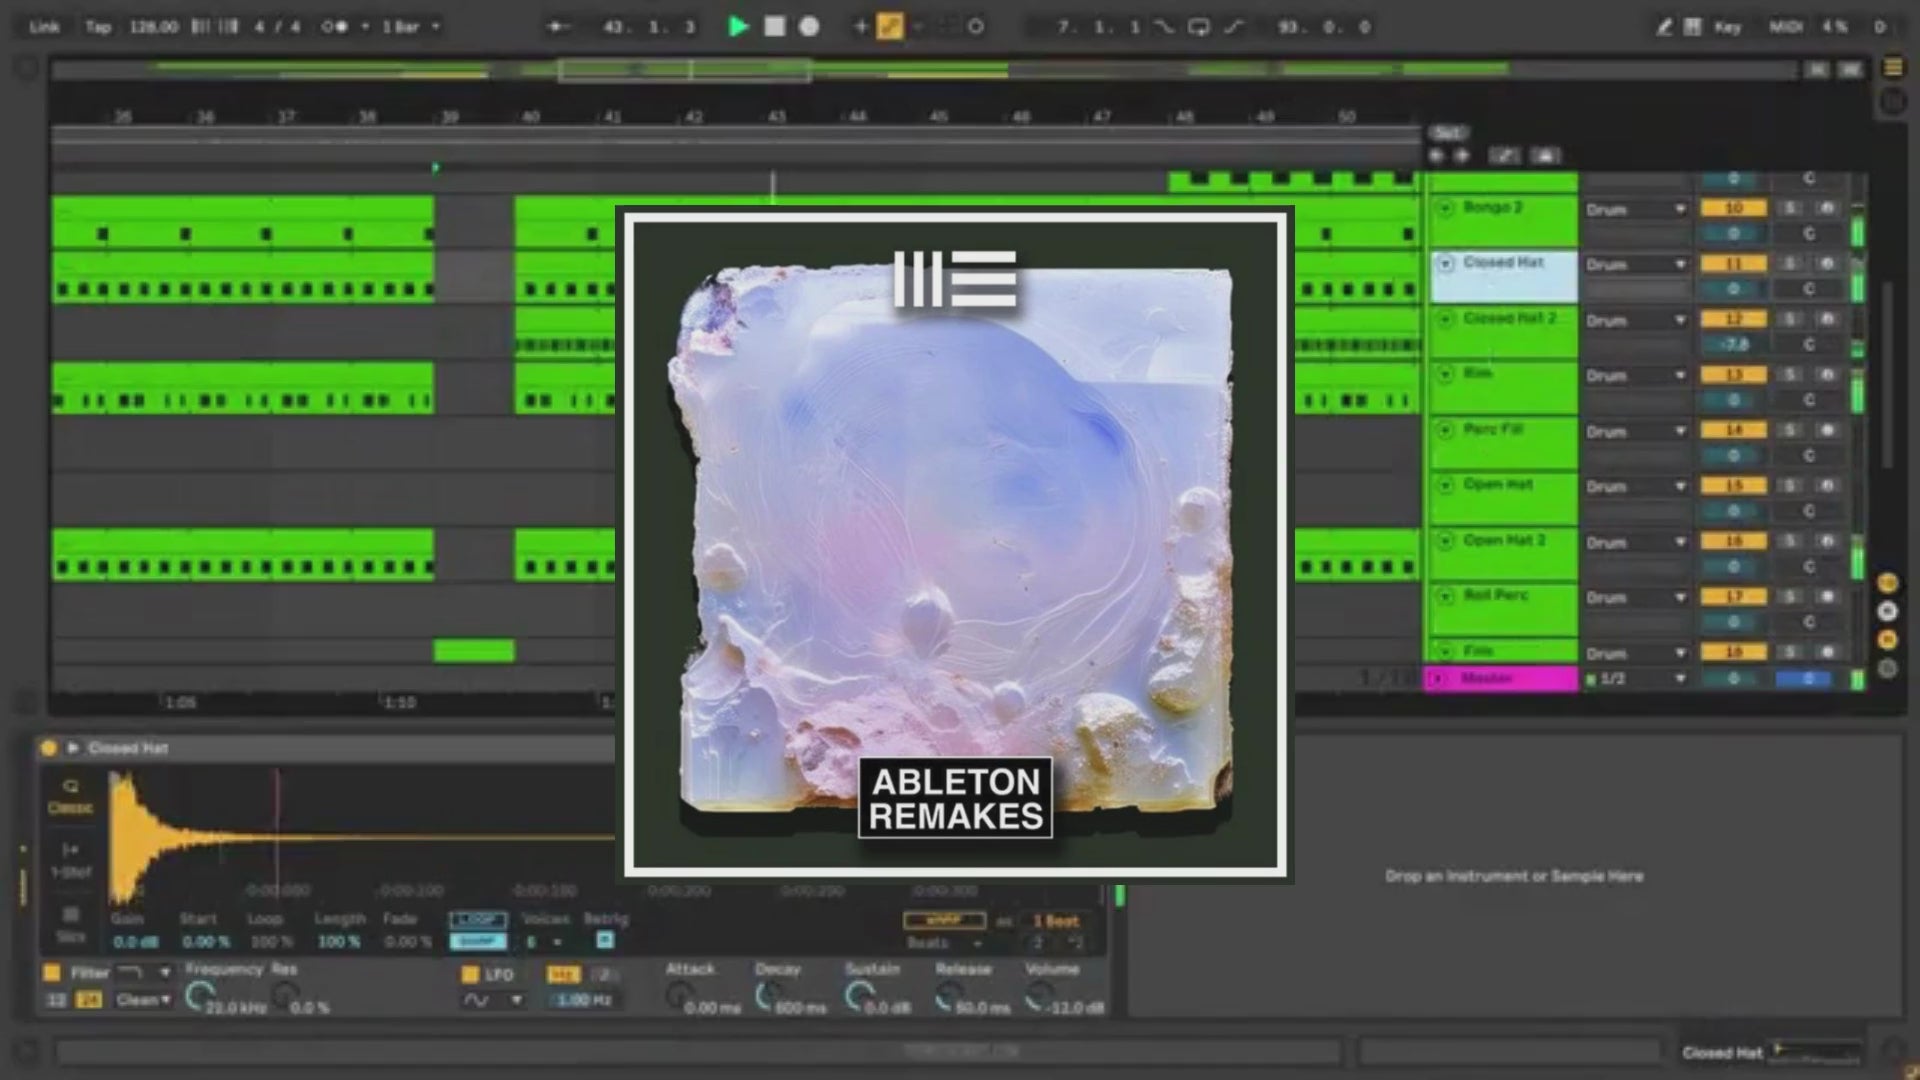Switch Simpler to Classic mode

[x=70, y=796]
